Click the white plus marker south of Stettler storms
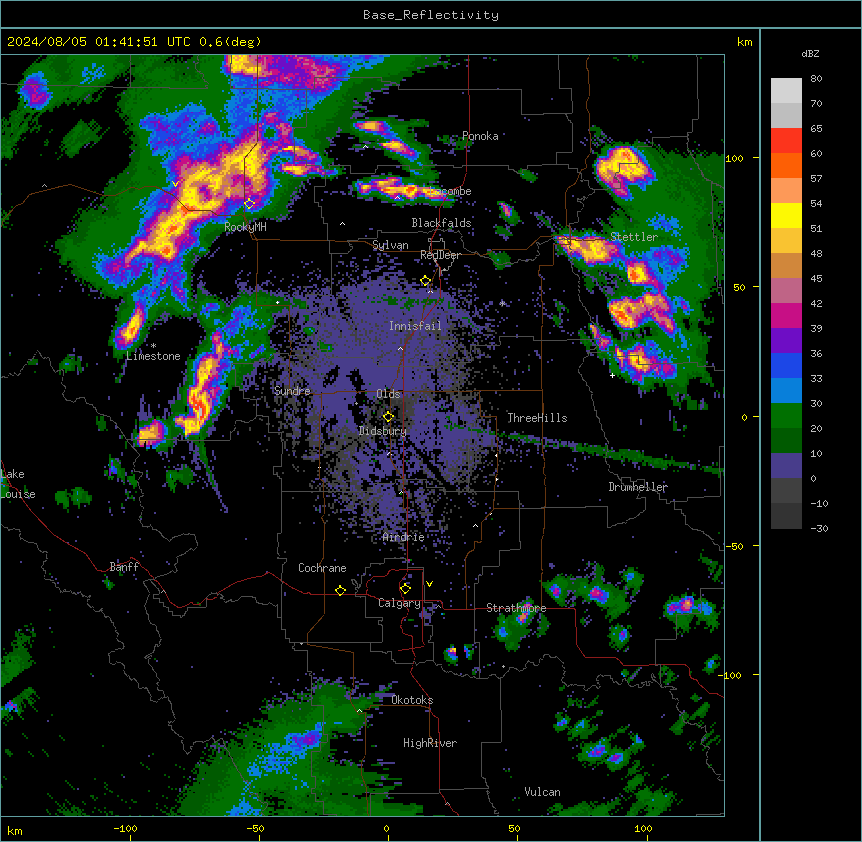Screen dimensions: 862x842 coord(612,375)
